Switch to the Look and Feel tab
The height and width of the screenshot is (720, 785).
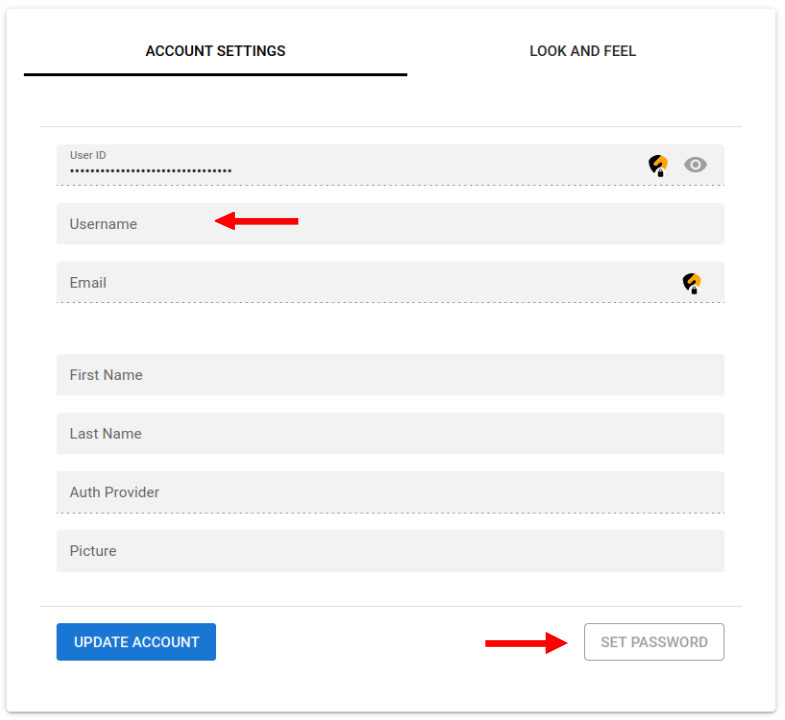(x=582, y=51)
